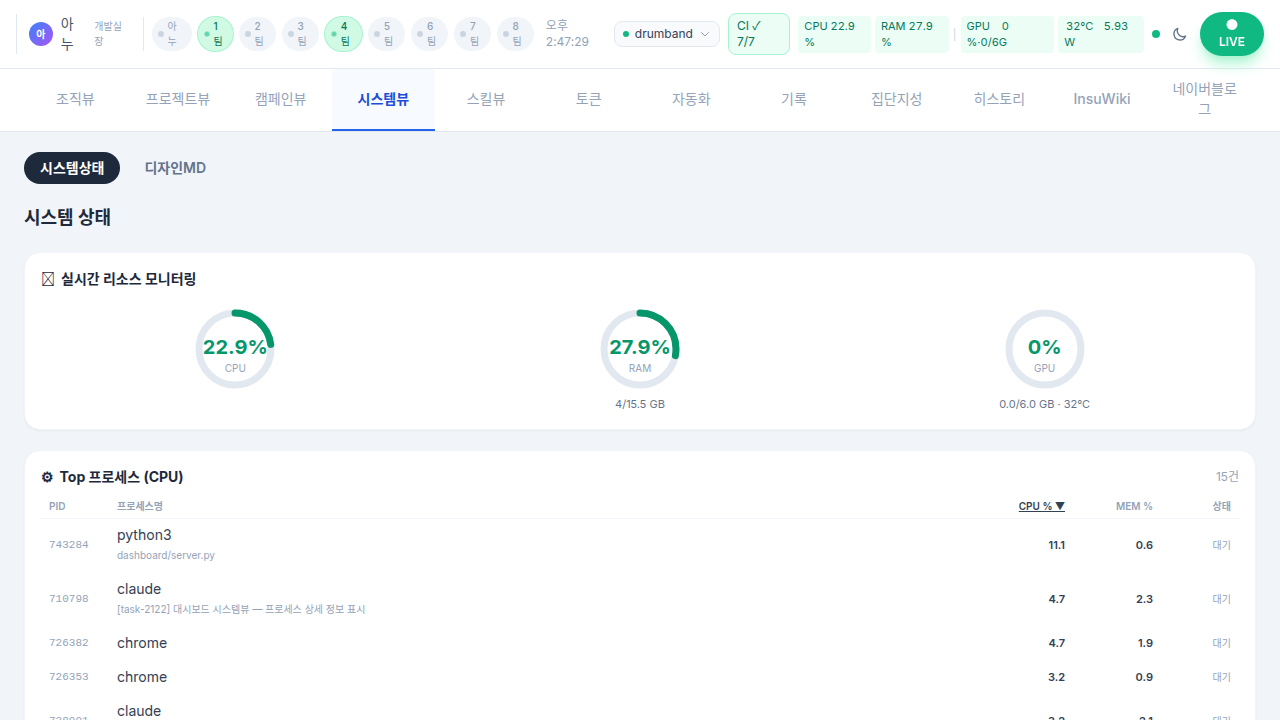This screenshot has height=720, width=1280.
Task: Click the CPU 22.9% header indicator
Action: 835,34
